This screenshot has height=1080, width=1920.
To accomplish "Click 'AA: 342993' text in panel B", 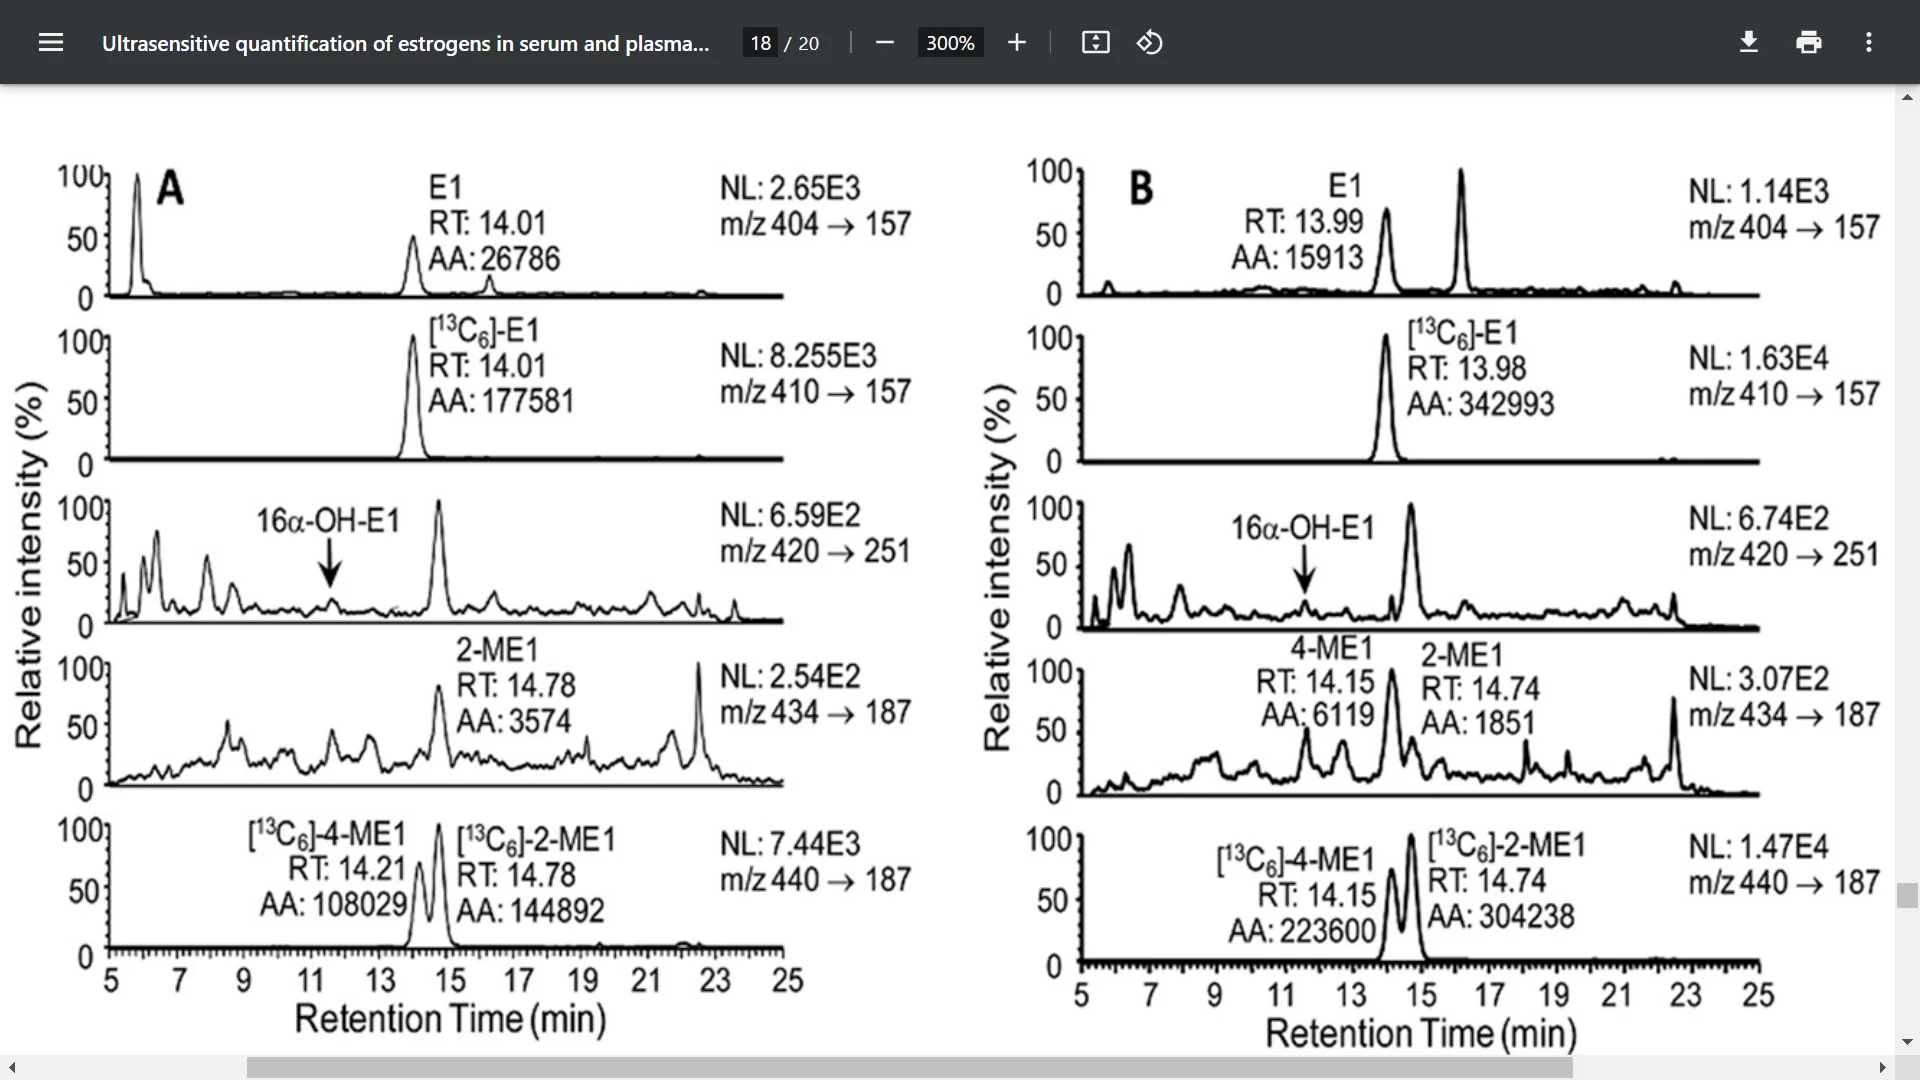I will coord(1481,404).
